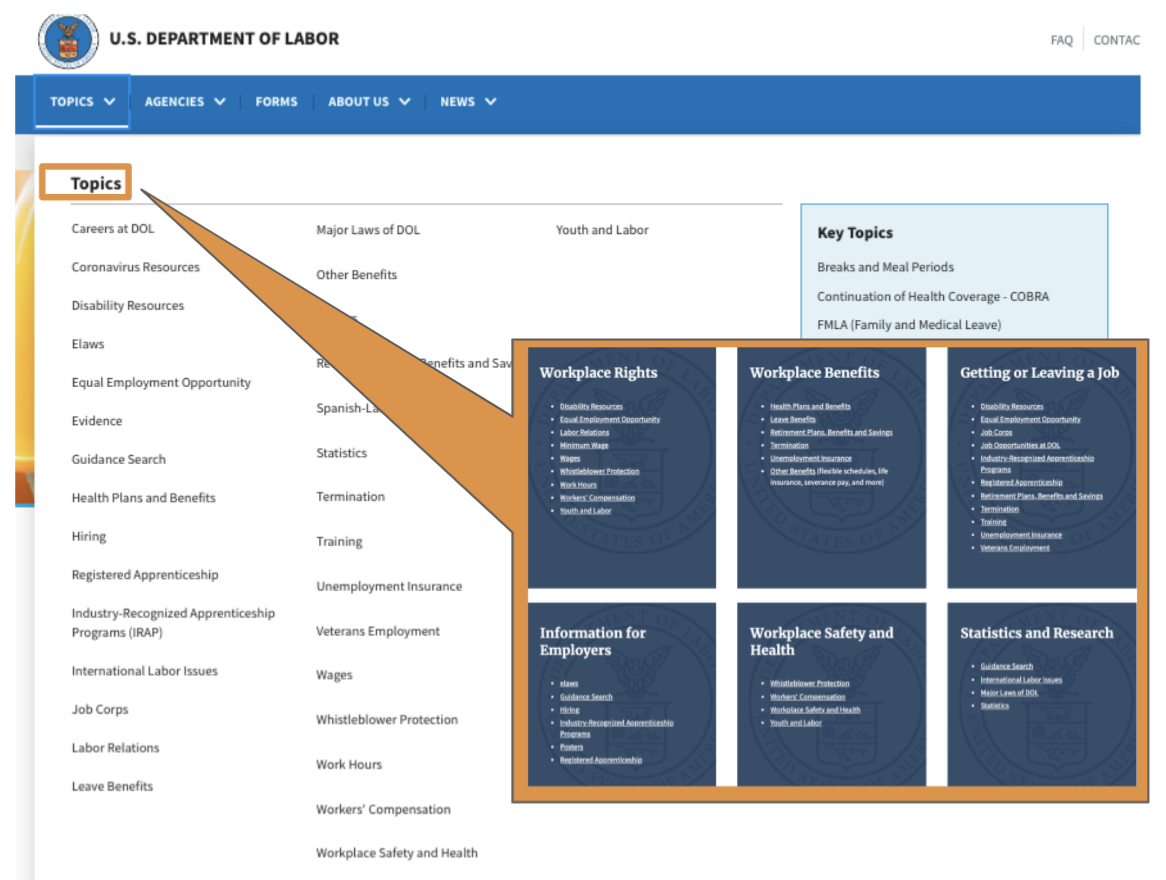Open the About Us navigation item
1166x880 pixels.
358,101
